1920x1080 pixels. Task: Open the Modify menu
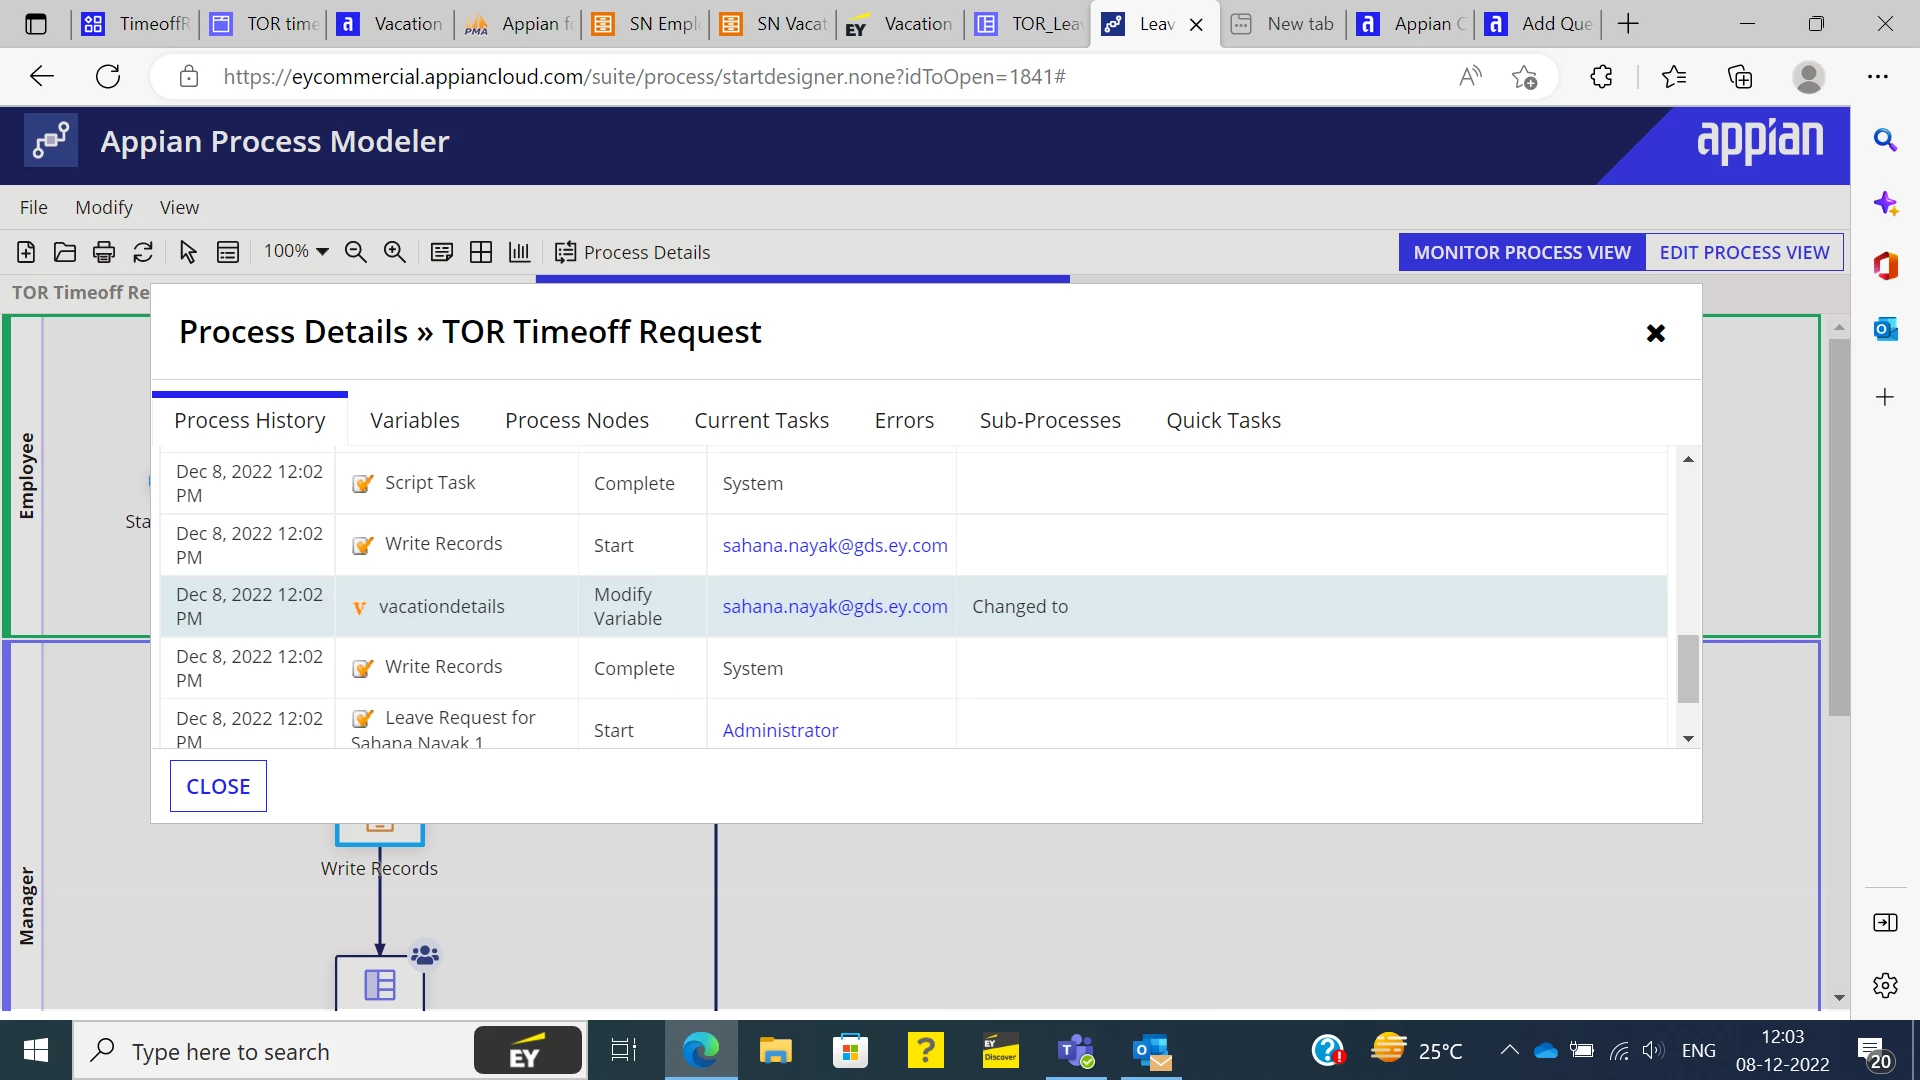pyautogui.click(x=104, y=208)
